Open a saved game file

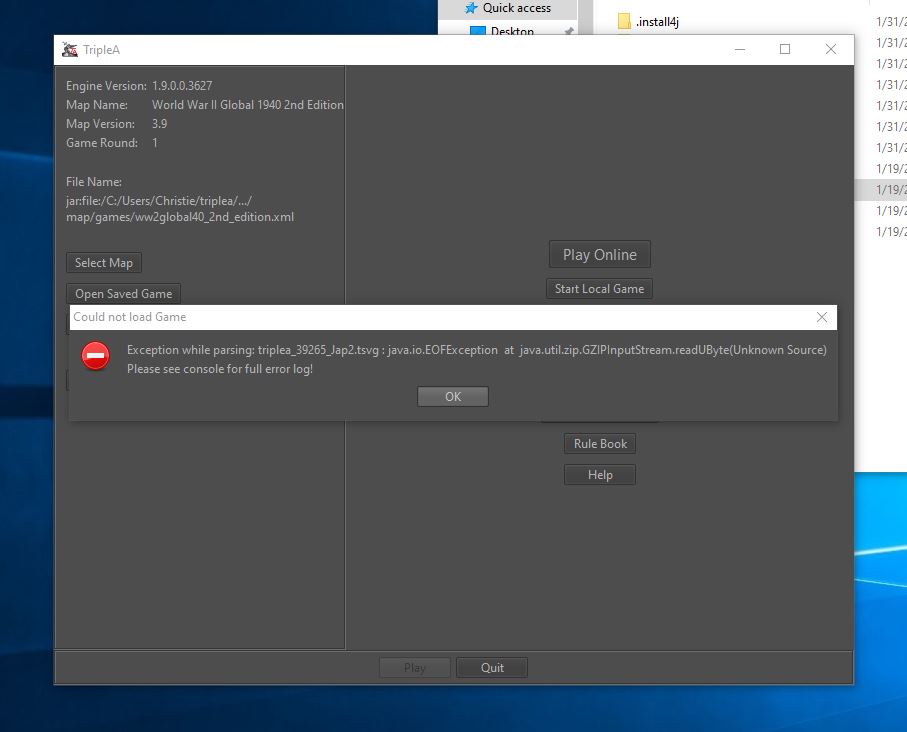[124, 294]
